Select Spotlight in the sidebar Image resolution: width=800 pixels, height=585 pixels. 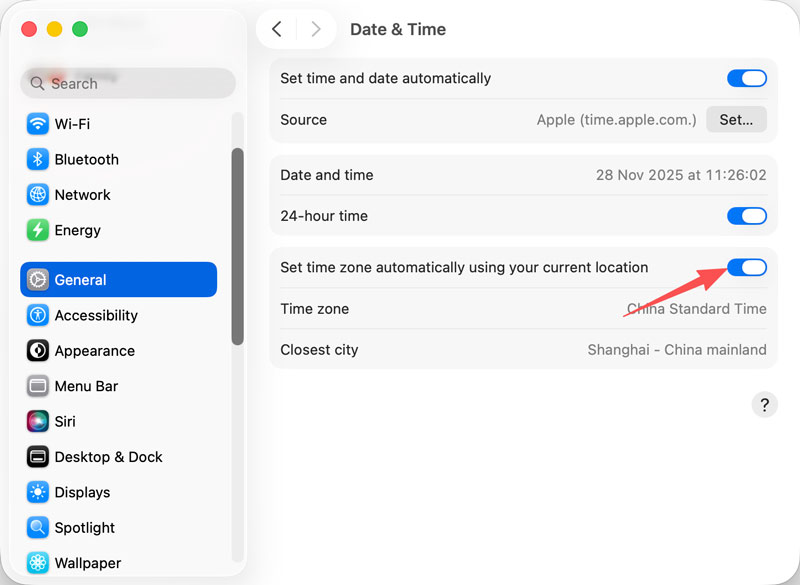click(x=85, y=527)
